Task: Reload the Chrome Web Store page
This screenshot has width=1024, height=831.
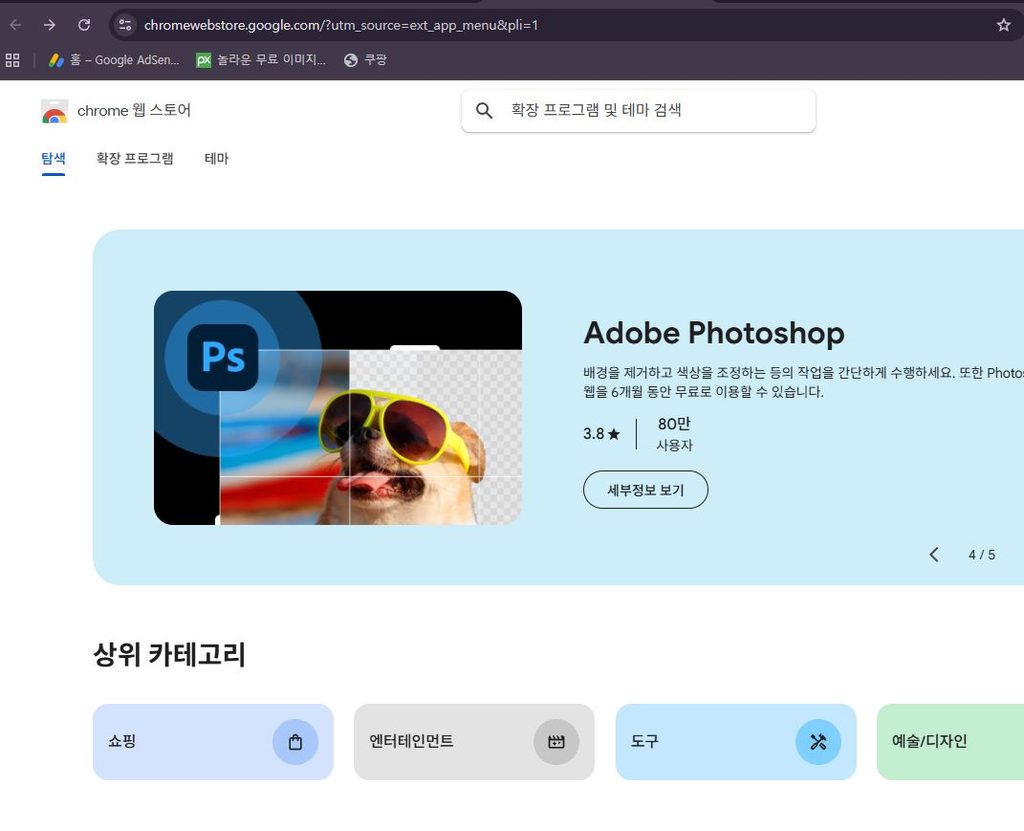Action: coord(84,25)
